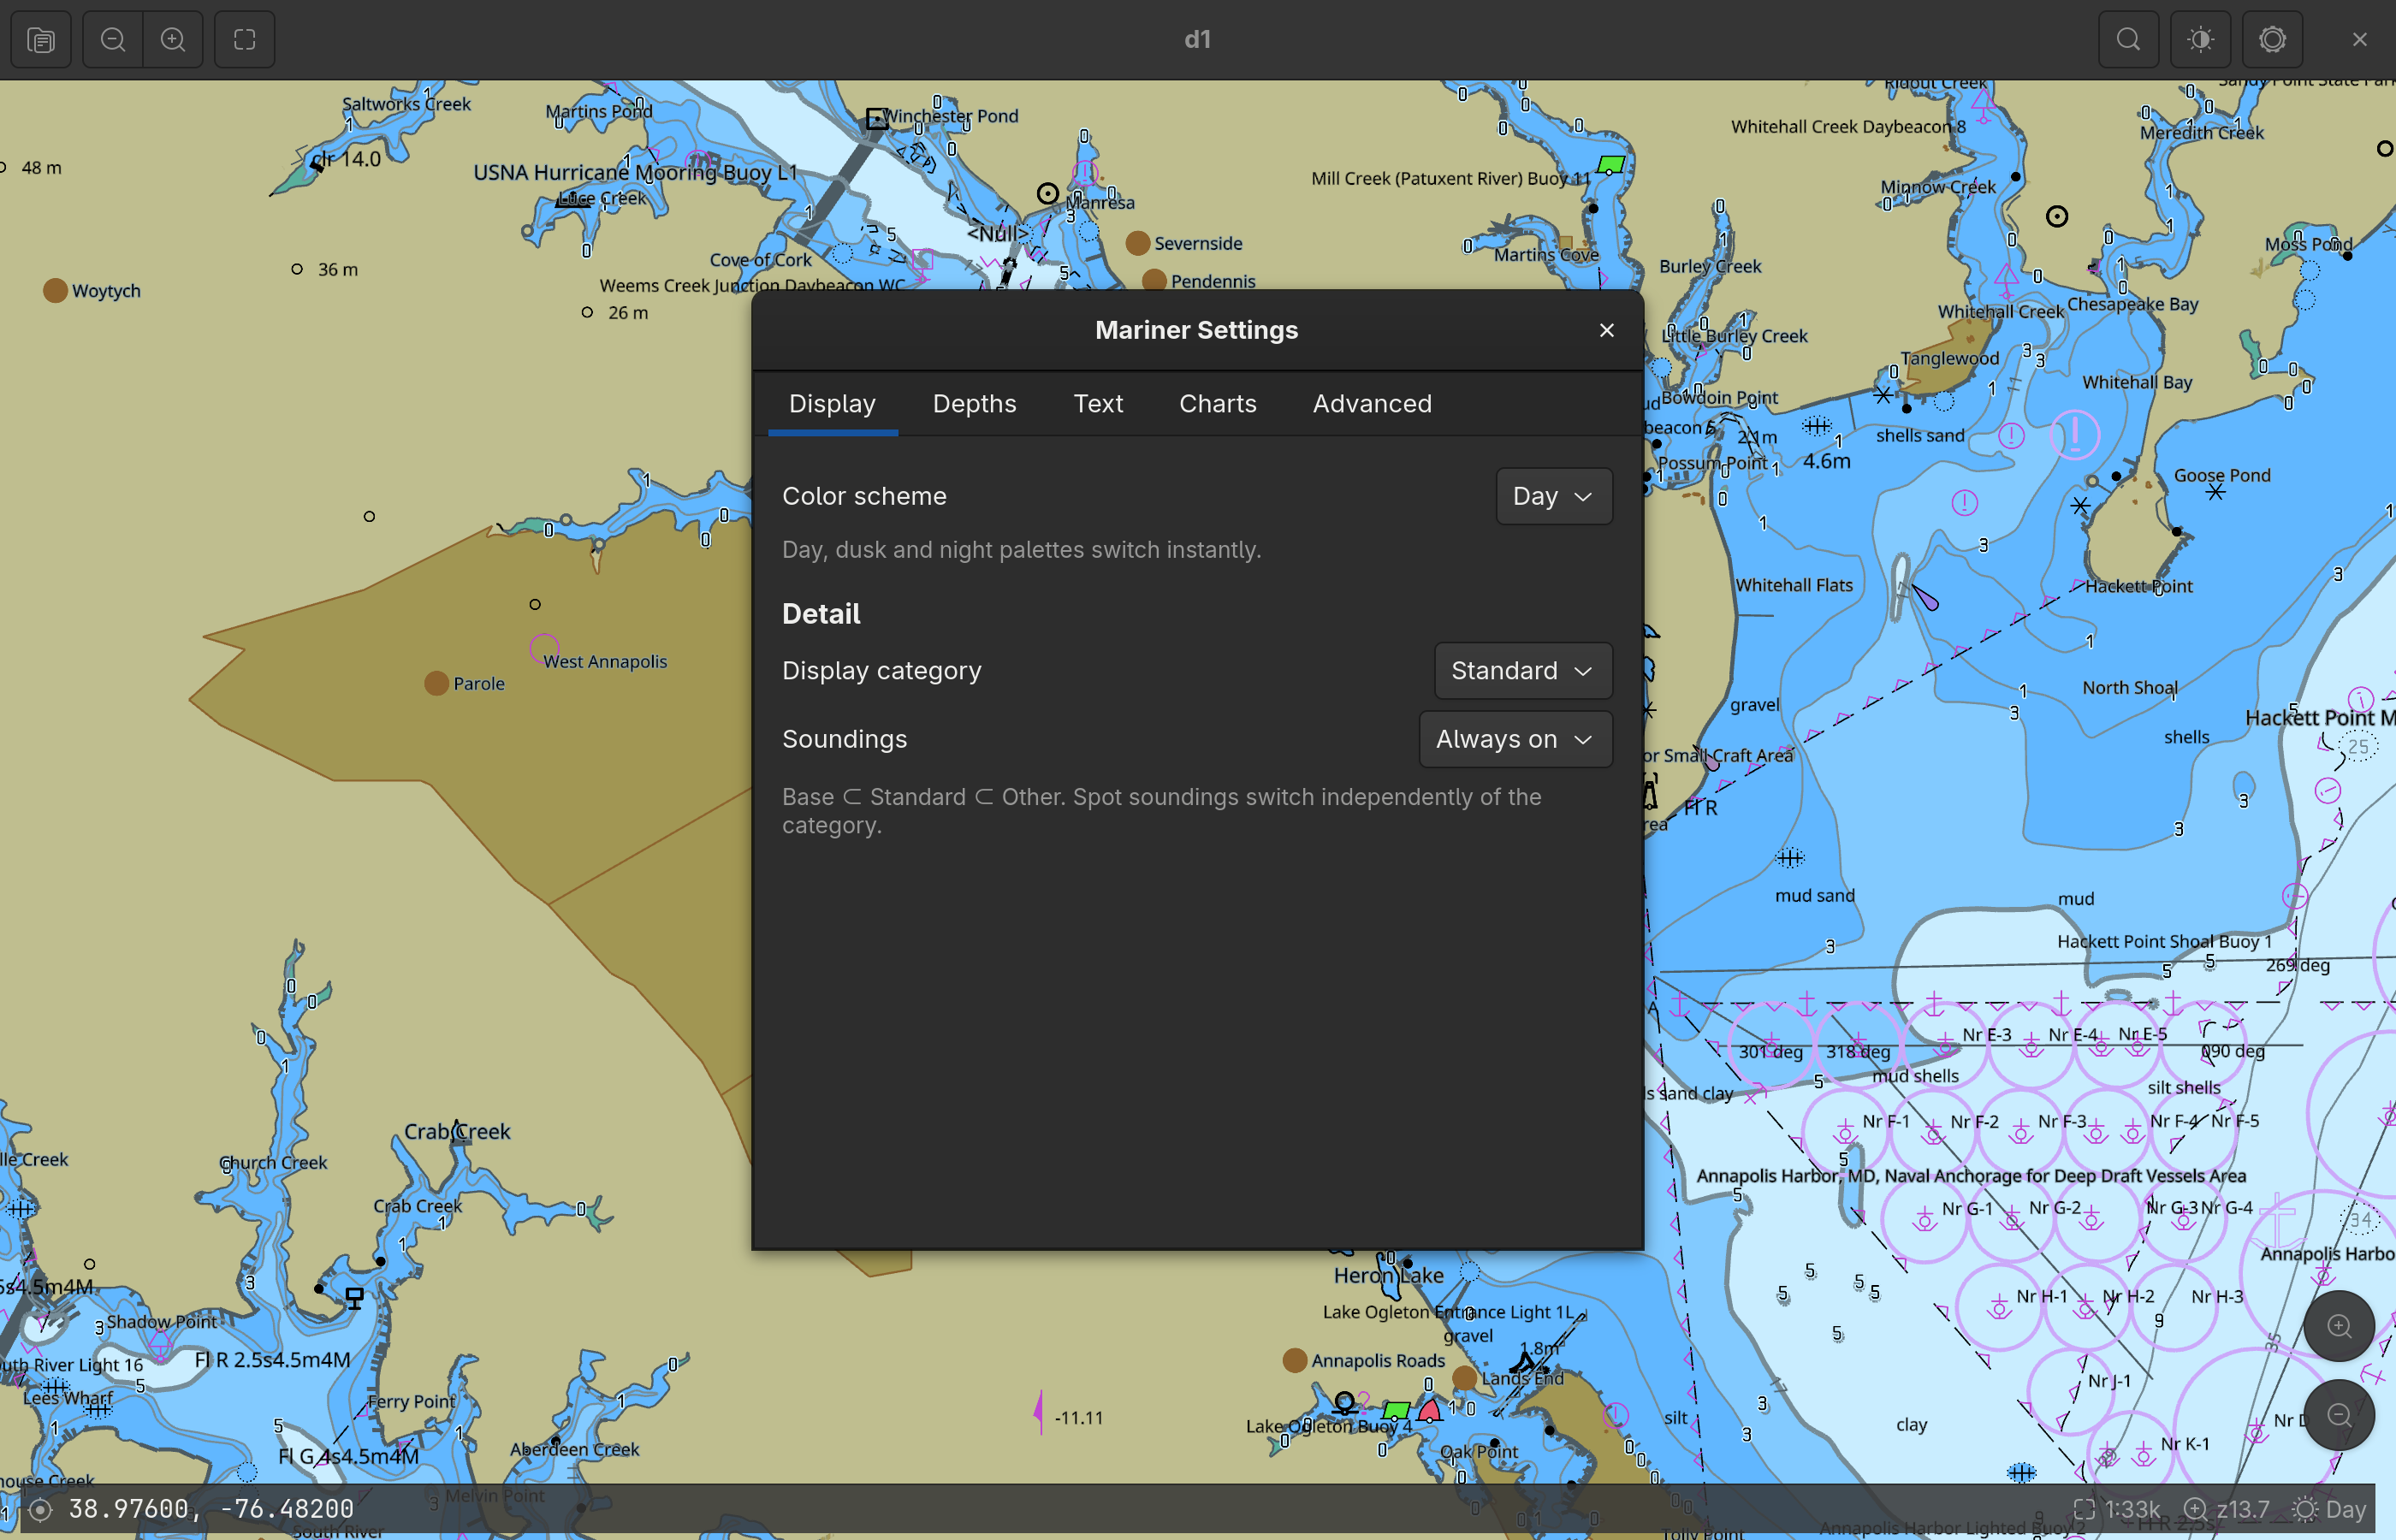The image size is (2396, 1540).
Task: Click the "Chesapeake Bay" map label
Action: click(x=2132, y=303)
